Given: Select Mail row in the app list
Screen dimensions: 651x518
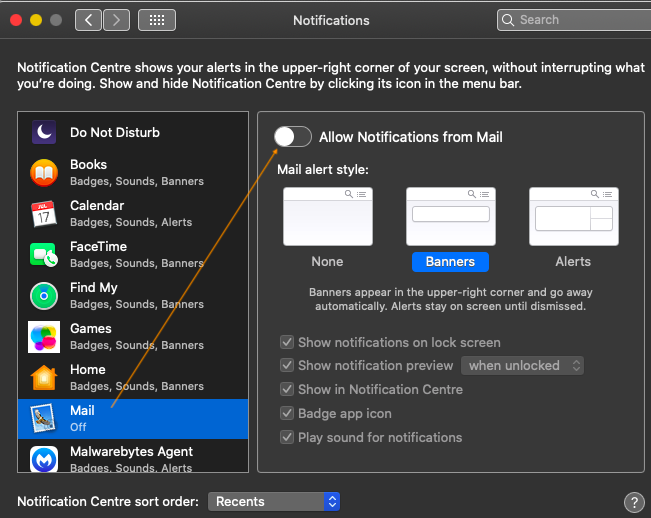Looking at the screenshot, I should [133, 419].
